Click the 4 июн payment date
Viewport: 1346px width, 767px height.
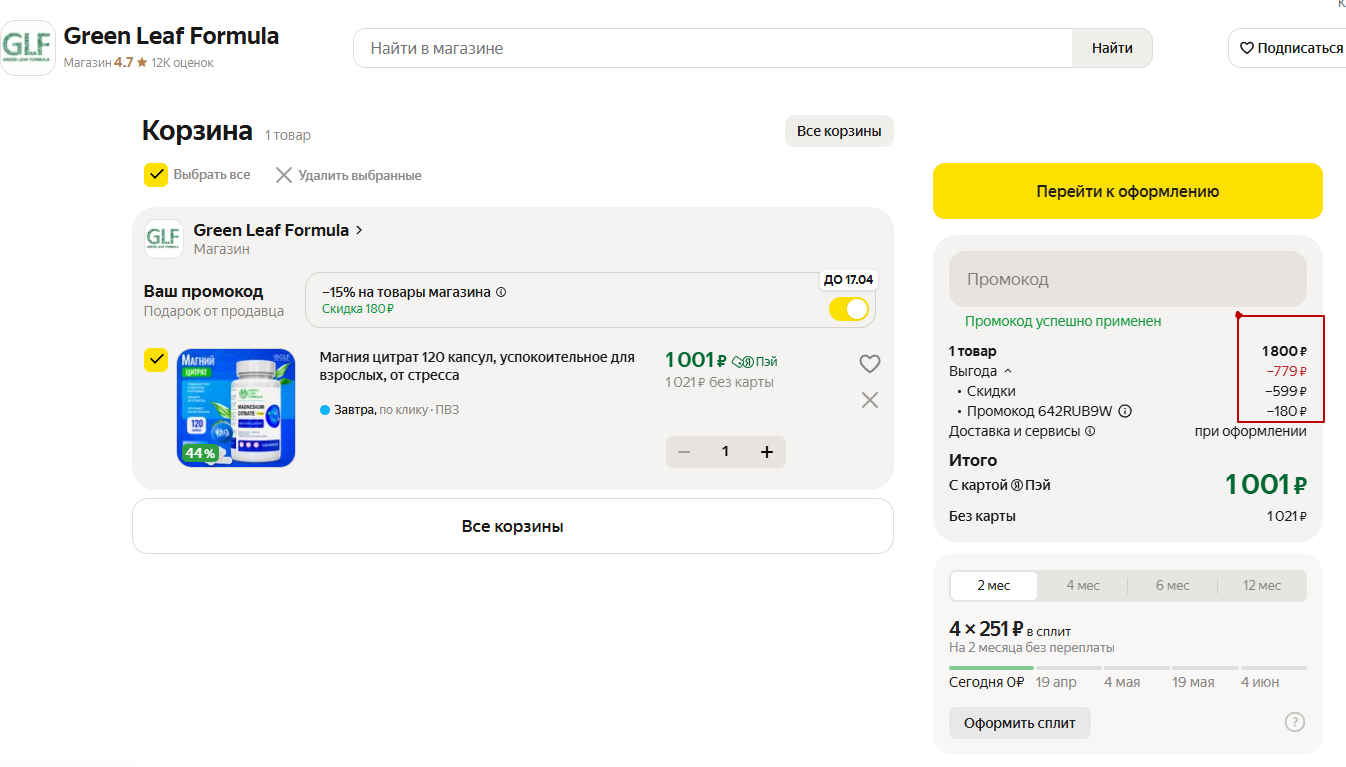tap(1260, 682)
